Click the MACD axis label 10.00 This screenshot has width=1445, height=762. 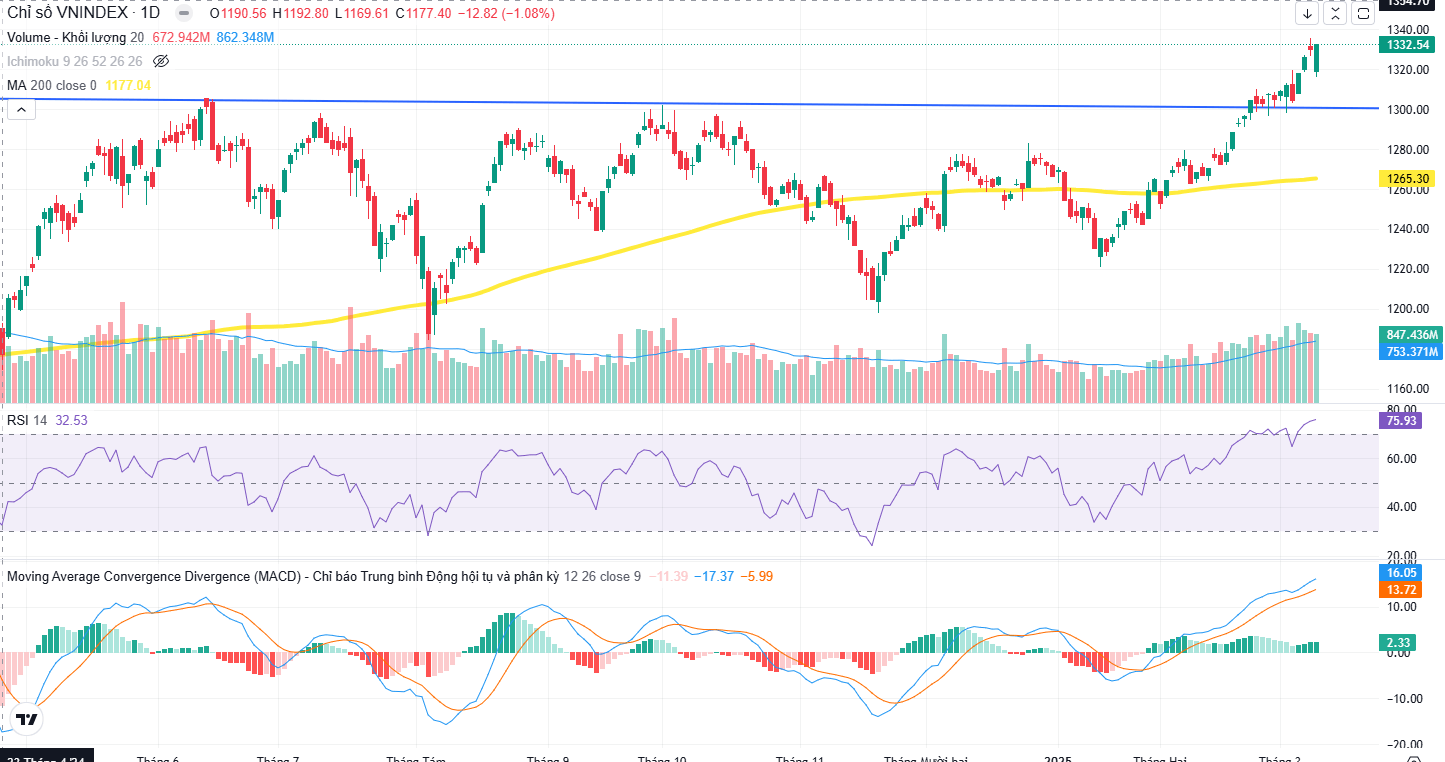click(1400, 607)
